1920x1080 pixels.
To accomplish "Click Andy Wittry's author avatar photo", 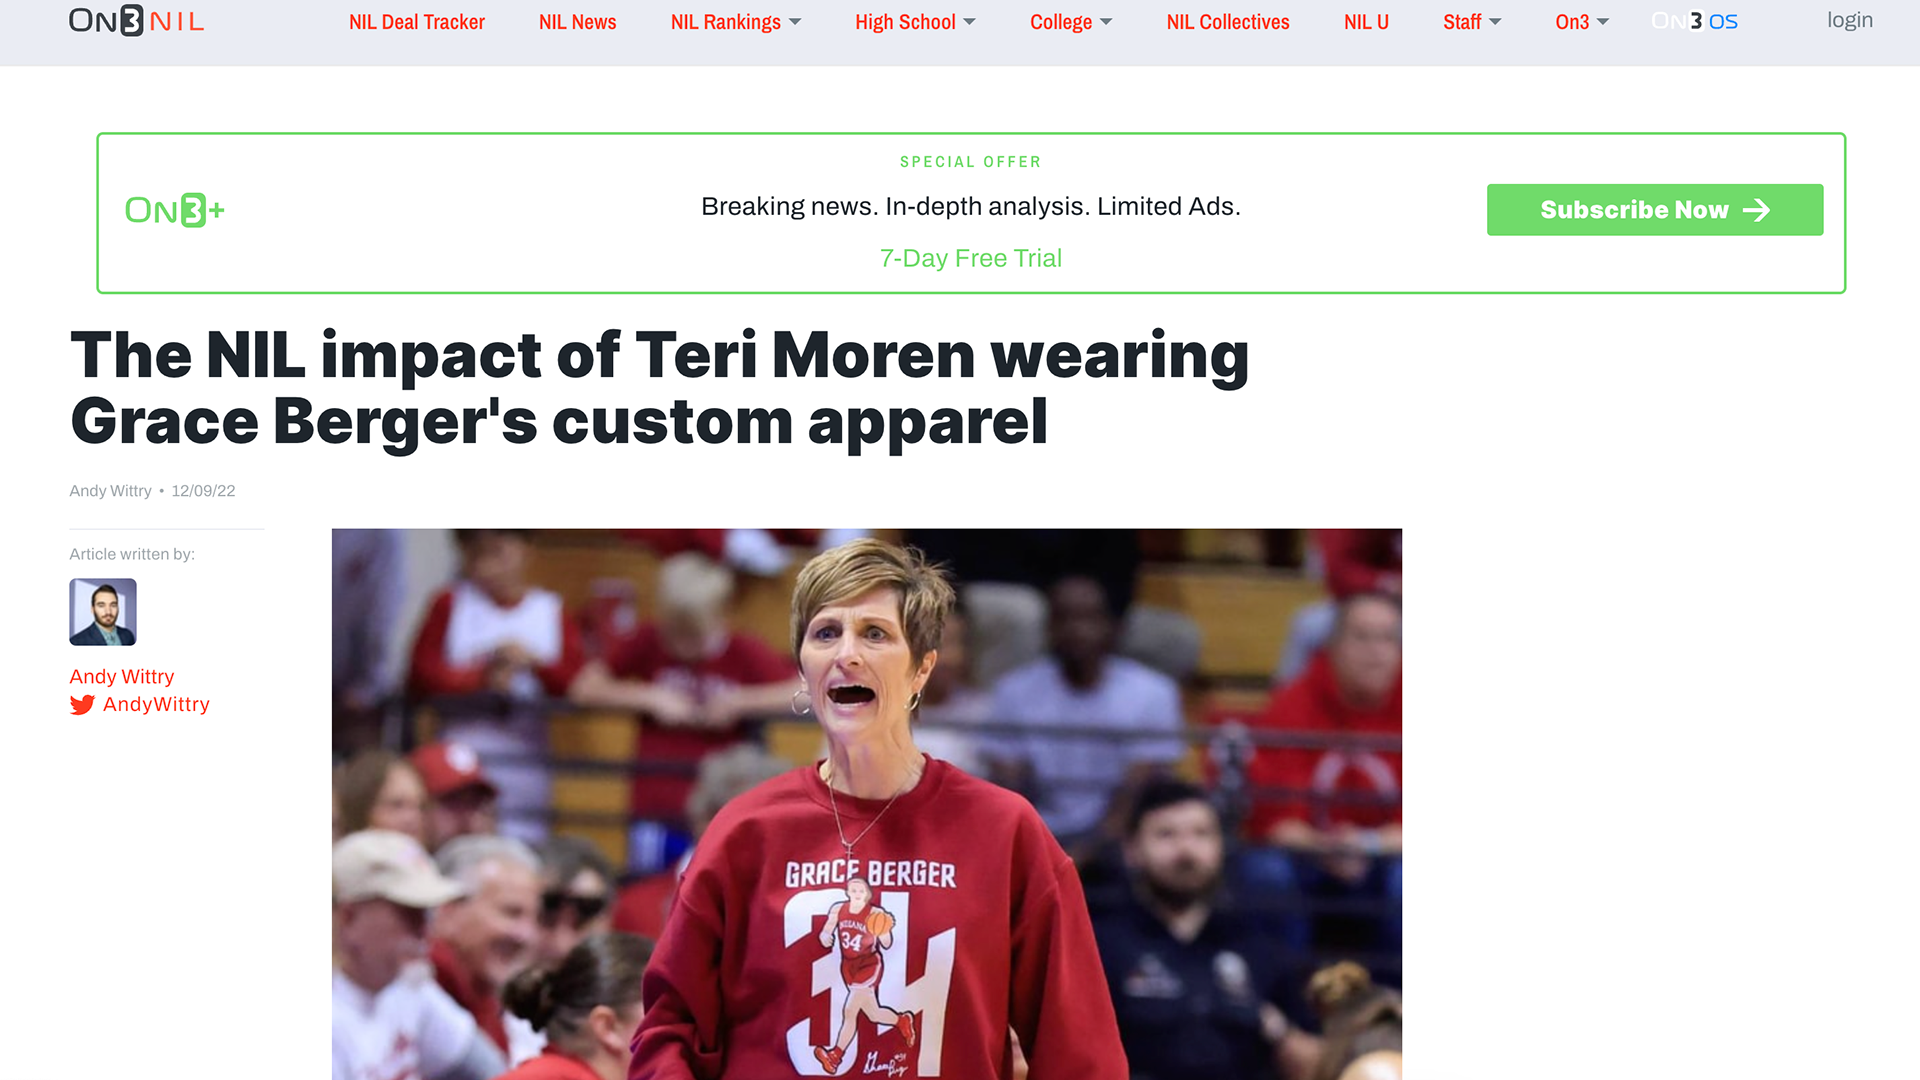I will (x=103, y=612).
